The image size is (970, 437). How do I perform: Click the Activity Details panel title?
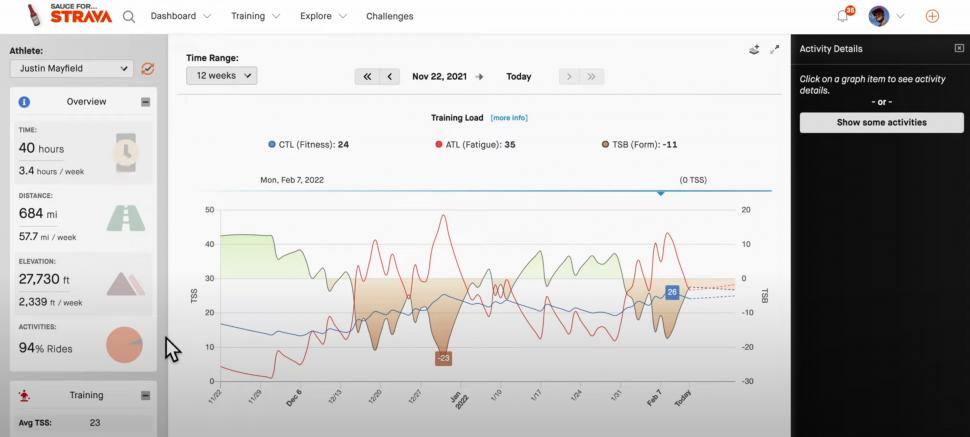coord(831,48)
